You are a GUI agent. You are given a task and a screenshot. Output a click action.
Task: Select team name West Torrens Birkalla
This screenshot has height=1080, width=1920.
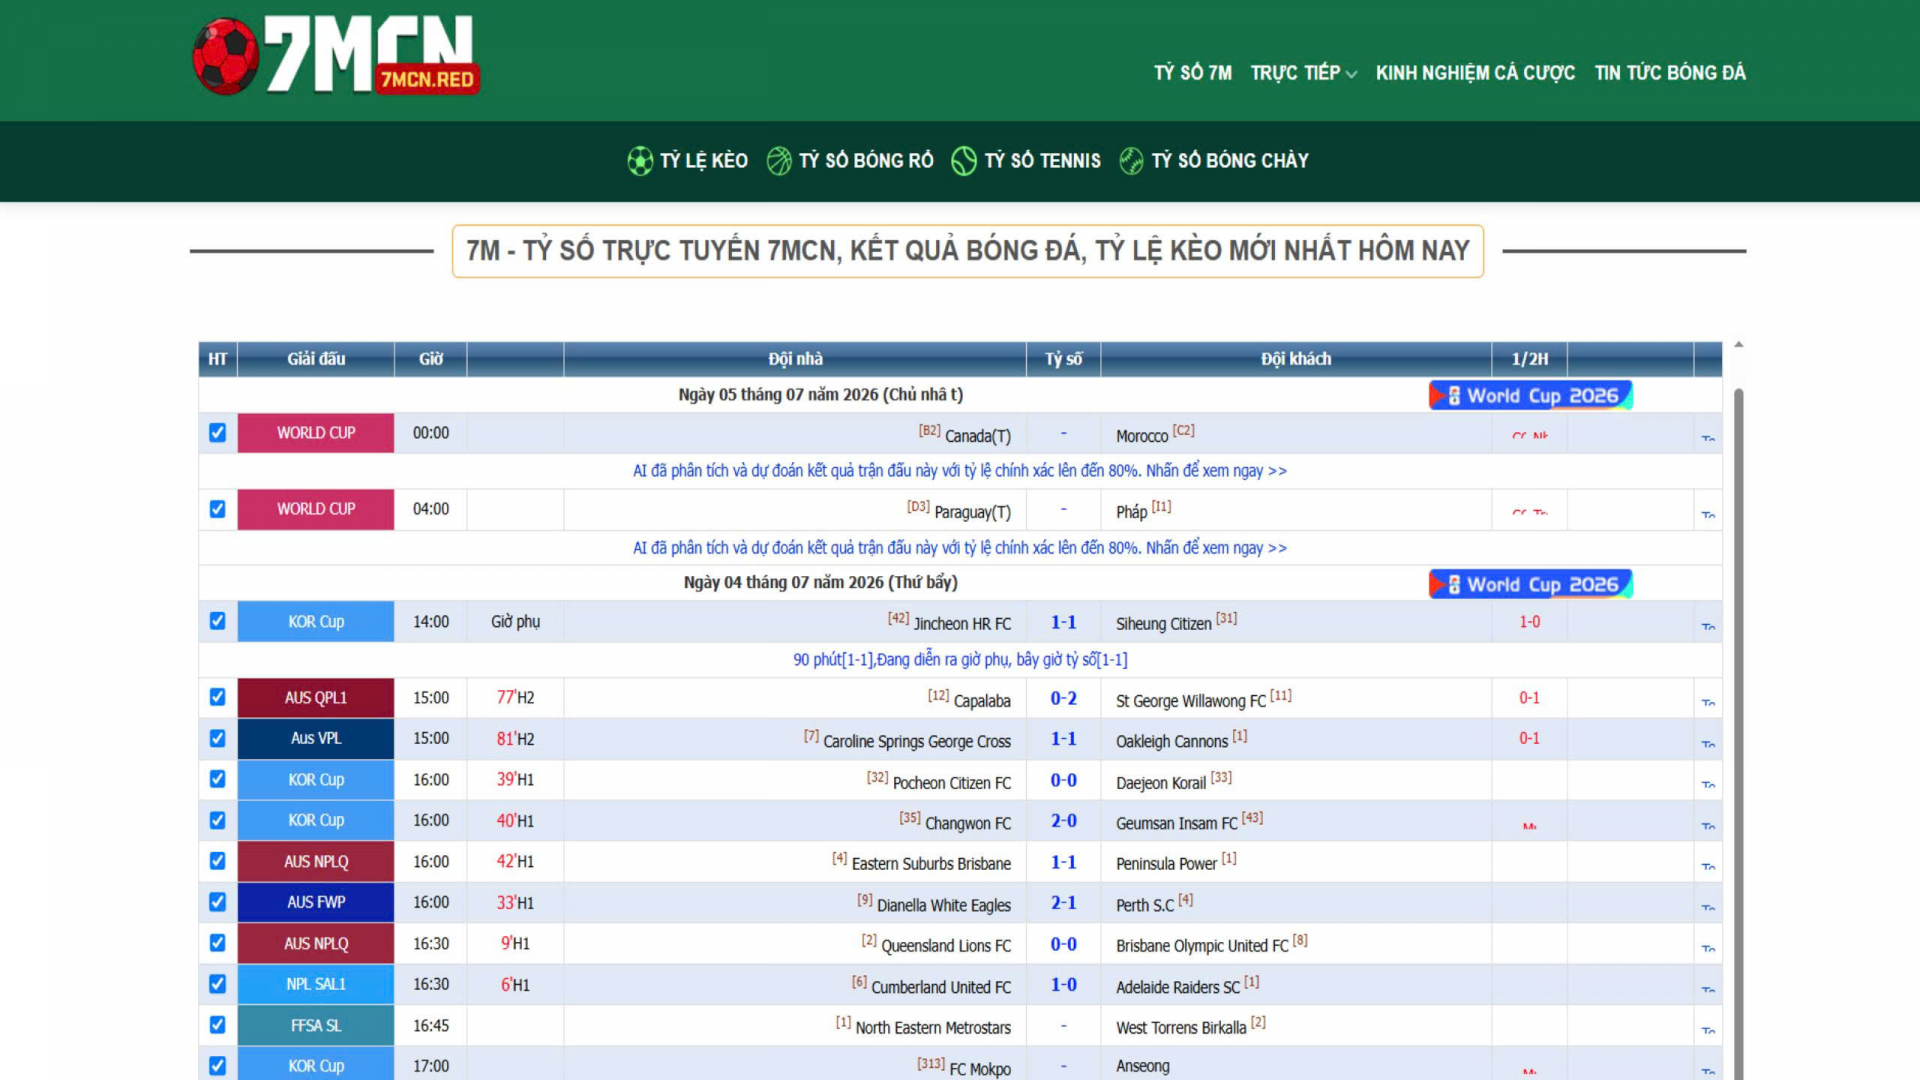point(1181,1028)
